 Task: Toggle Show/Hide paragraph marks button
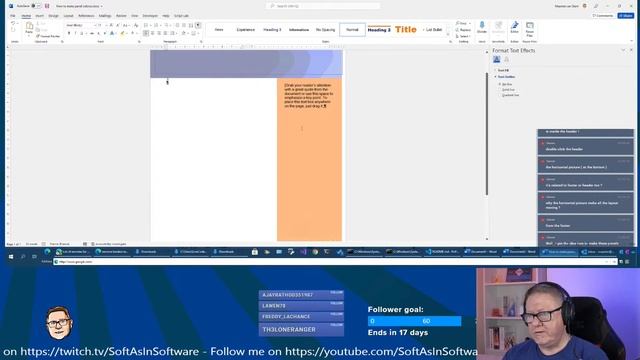[x=198, y=25]
